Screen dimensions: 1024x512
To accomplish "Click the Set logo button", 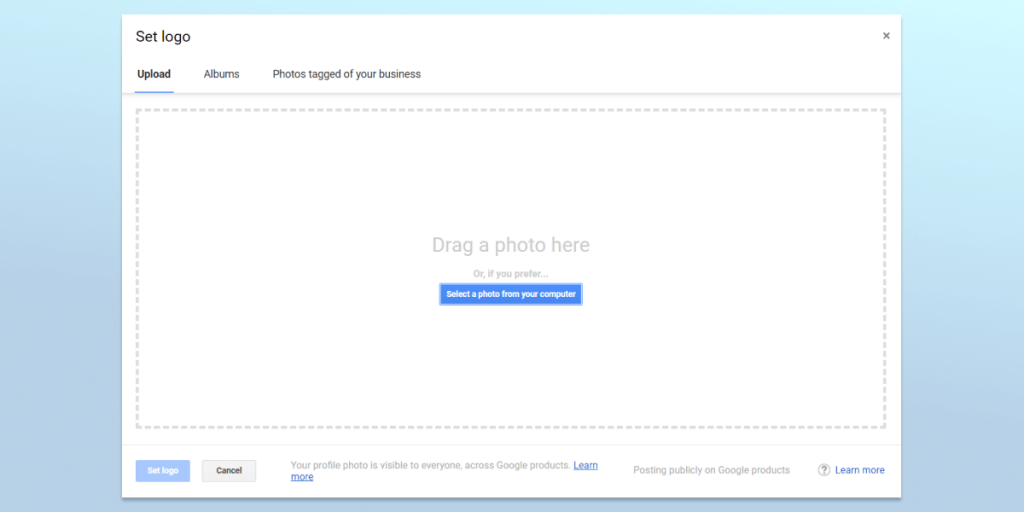I will 163,471.
